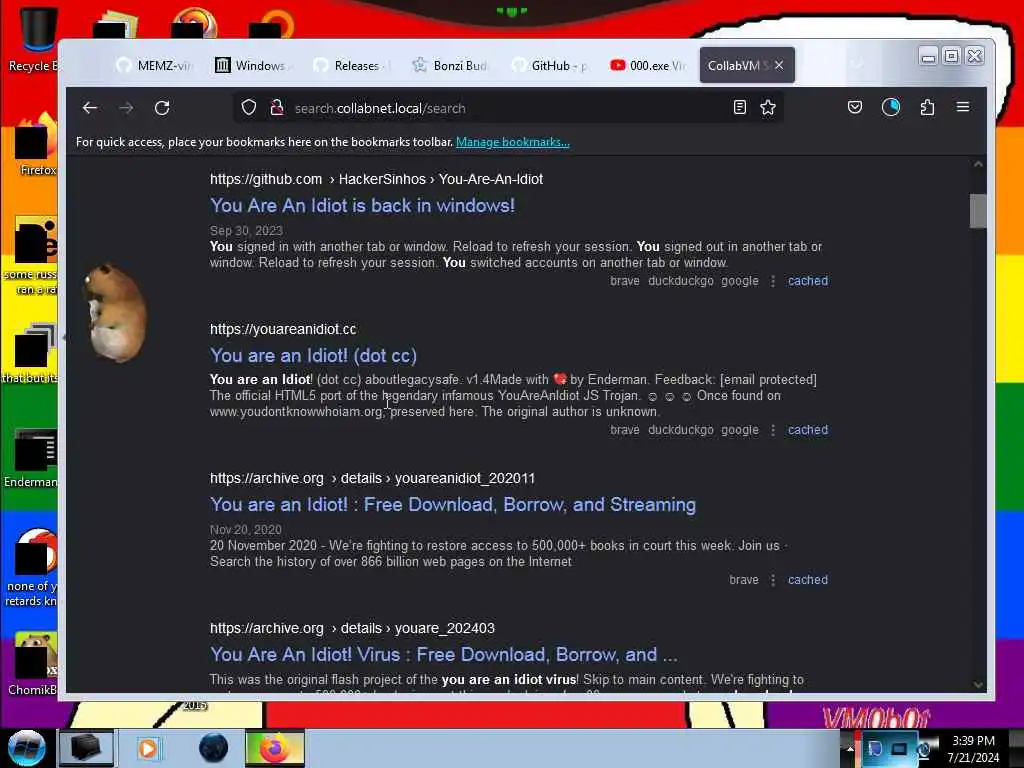Click the scrollbar up arrow
Viewport: 1024px width, 768px height.
pyautogui.click(x=978, y=165)
